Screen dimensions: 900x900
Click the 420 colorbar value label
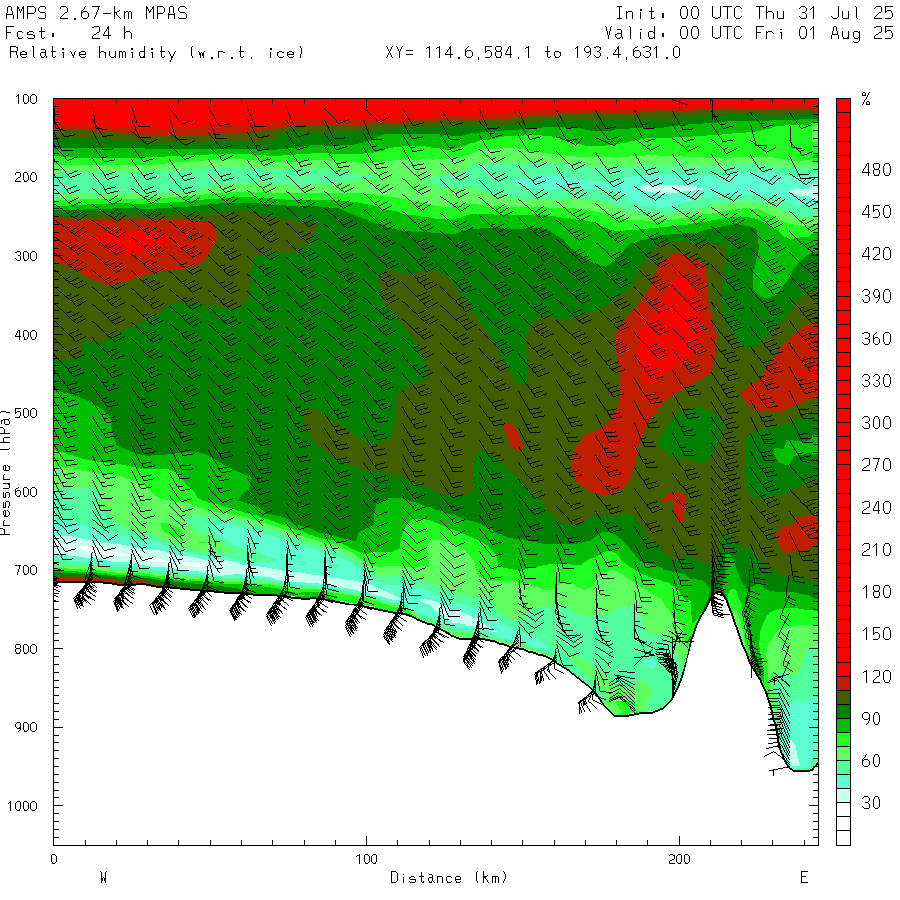tap(876, 254)
